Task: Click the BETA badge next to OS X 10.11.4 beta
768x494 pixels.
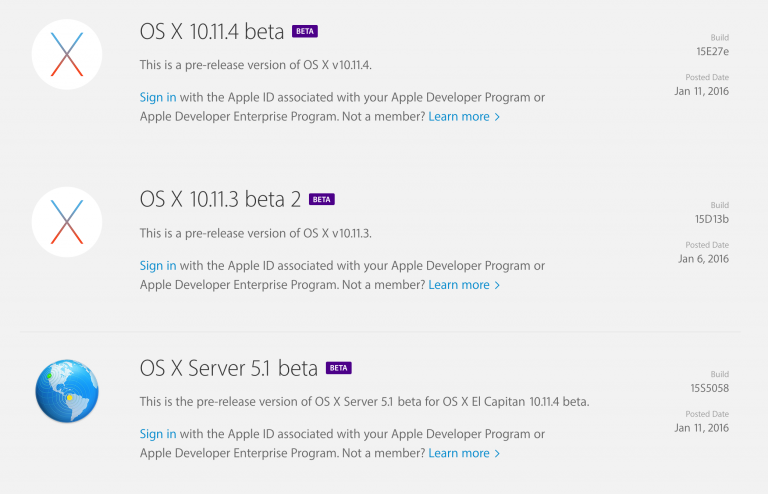Action: (x=305, y=31)
